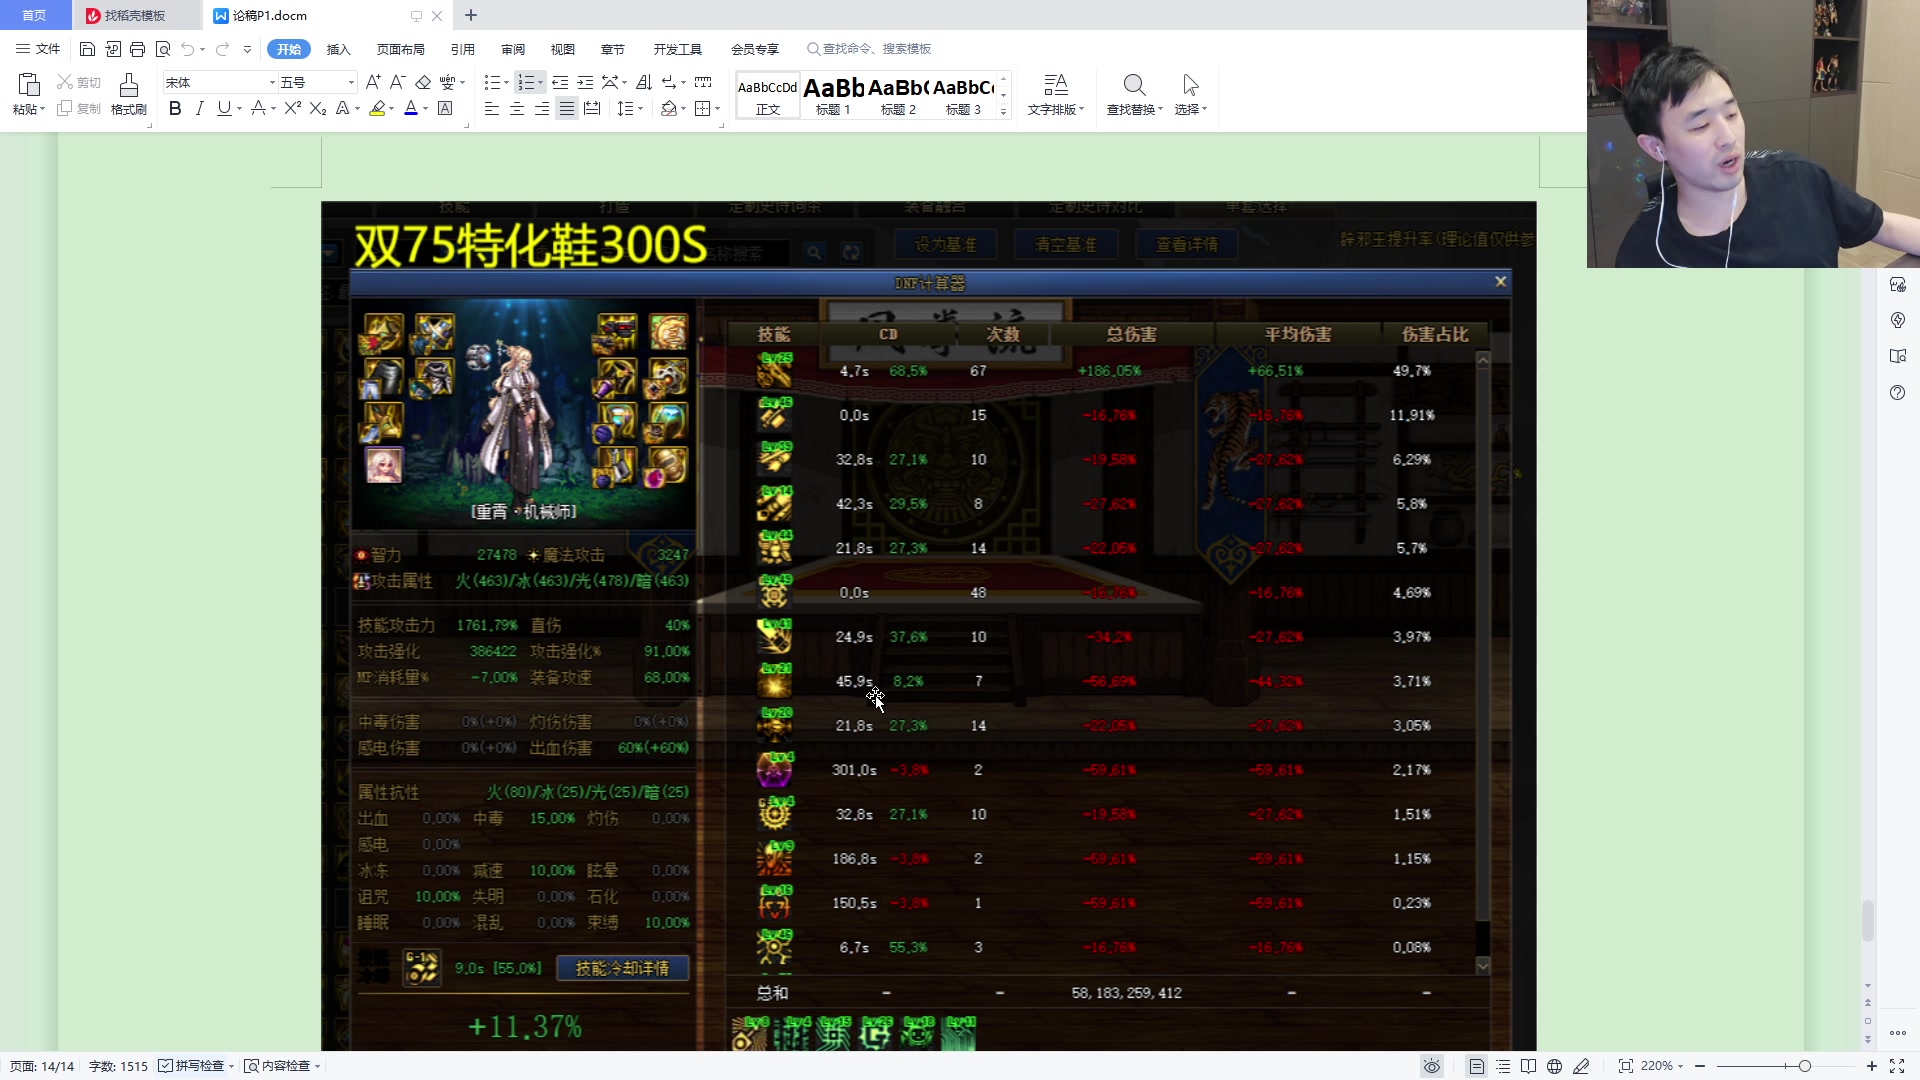Image resolution: width=1920 pixels, height=1080 pixels.
Task: Apply bold formatting with B icon
Action: 175,108
